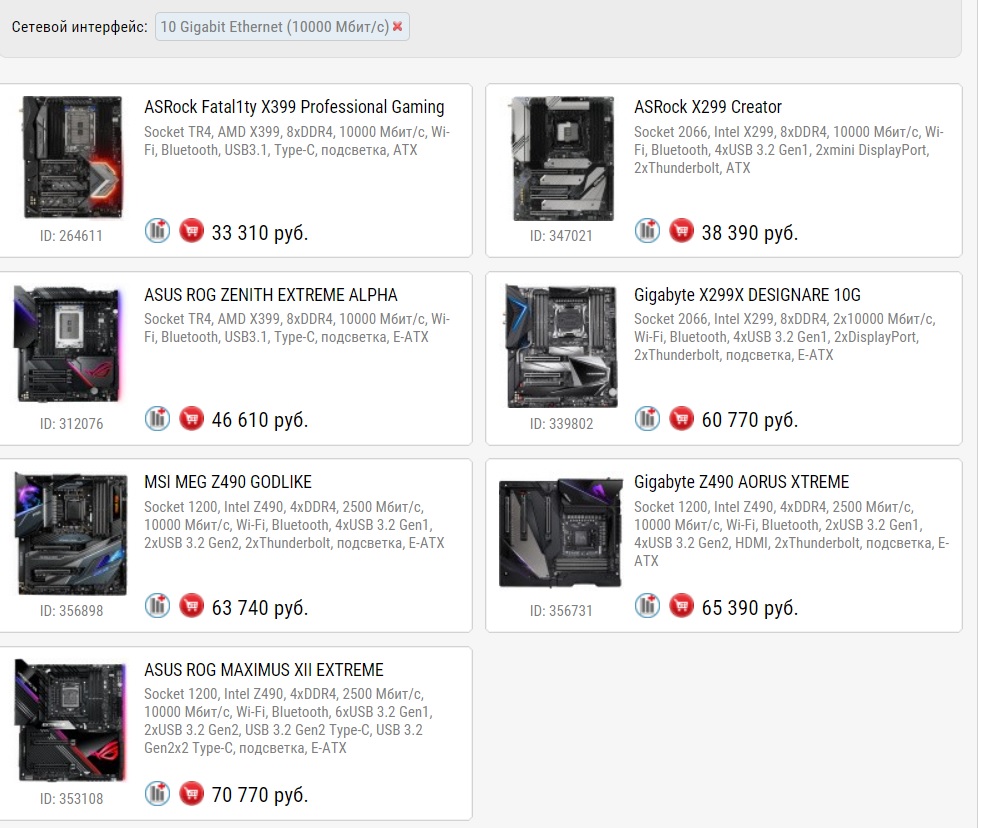Add Gigabyte Z490 AORUS XTREME to cart
Screen dimensions: 992x828
point(681,605)
